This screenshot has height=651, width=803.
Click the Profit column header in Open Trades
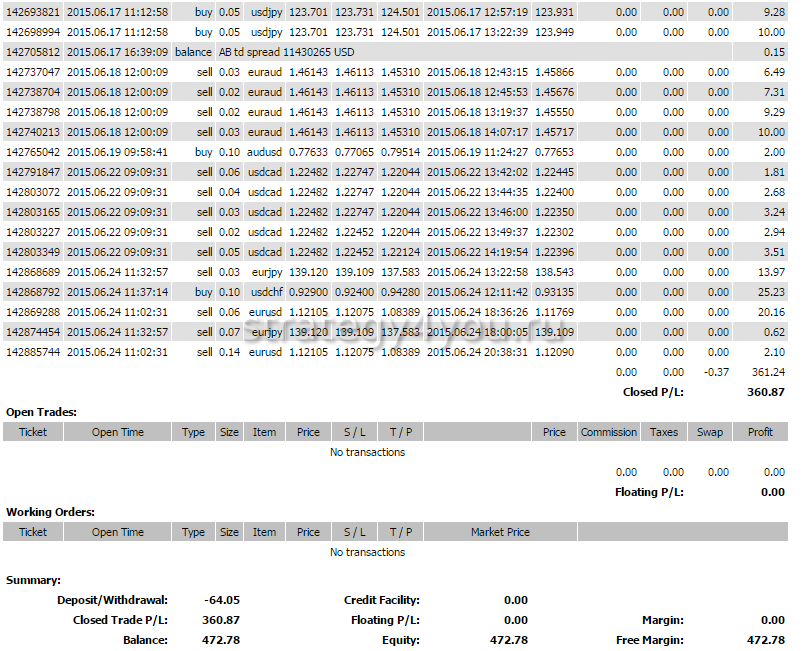[760, 432]
